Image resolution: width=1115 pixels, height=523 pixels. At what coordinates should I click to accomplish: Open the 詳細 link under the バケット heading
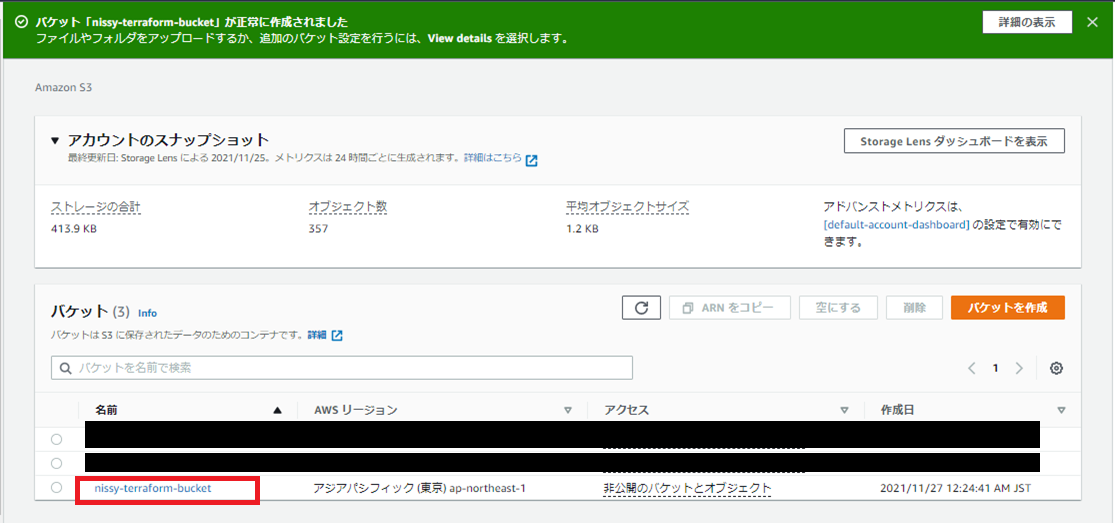click(x=317, y=334)
